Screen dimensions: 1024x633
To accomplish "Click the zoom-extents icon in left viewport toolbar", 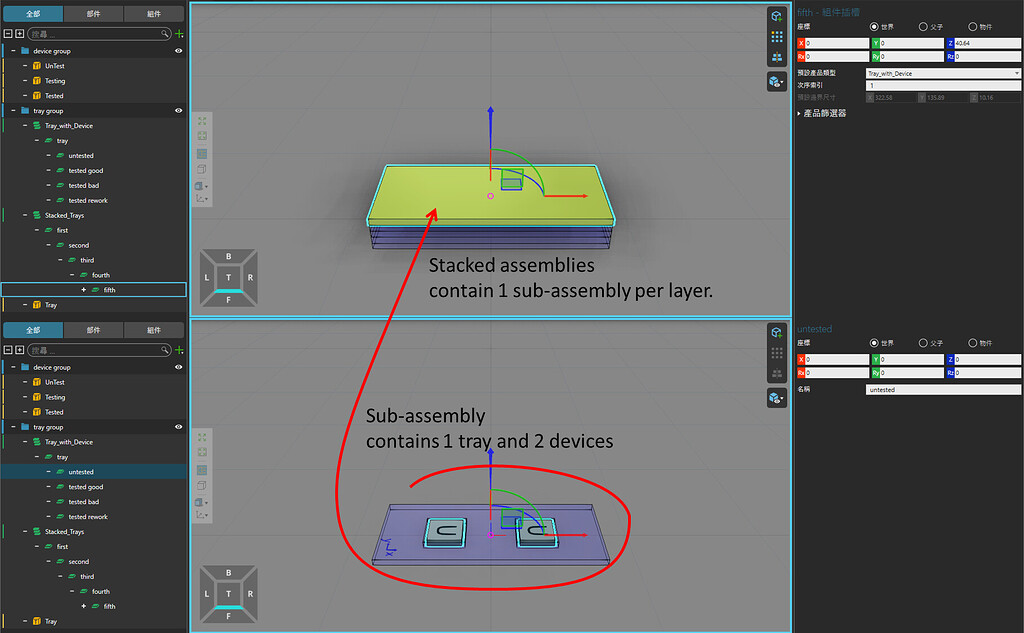I will point(202,120).
